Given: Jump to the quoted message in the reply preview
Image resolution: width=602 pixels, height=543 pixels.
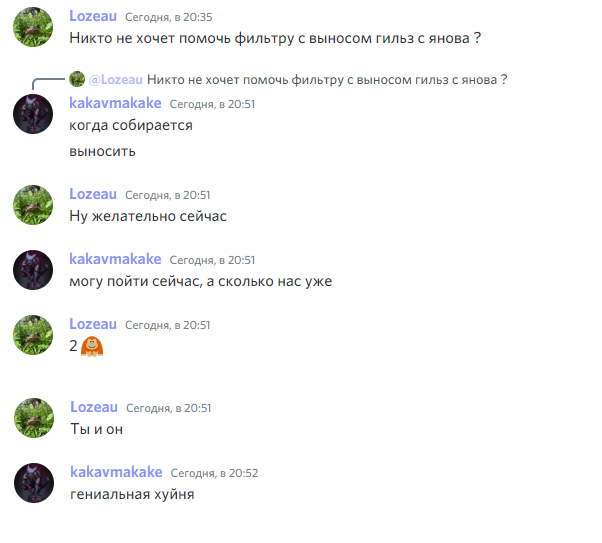Looking at the screenshot, I should click(x=327, y=79).
